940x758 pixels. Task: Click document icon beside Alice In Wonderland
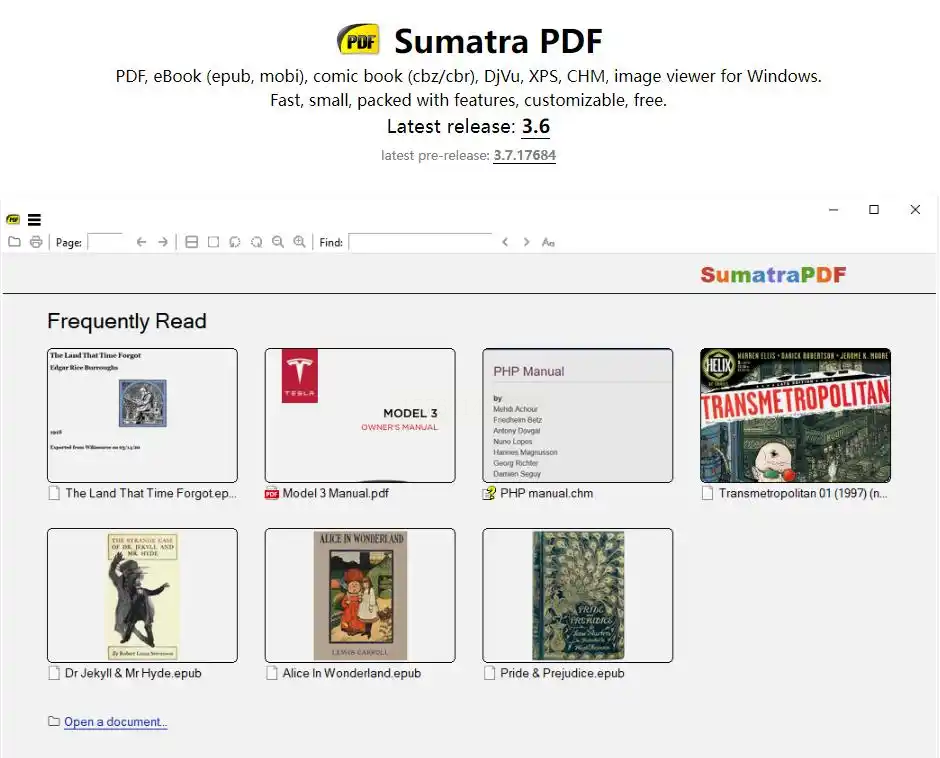point(272,673)
